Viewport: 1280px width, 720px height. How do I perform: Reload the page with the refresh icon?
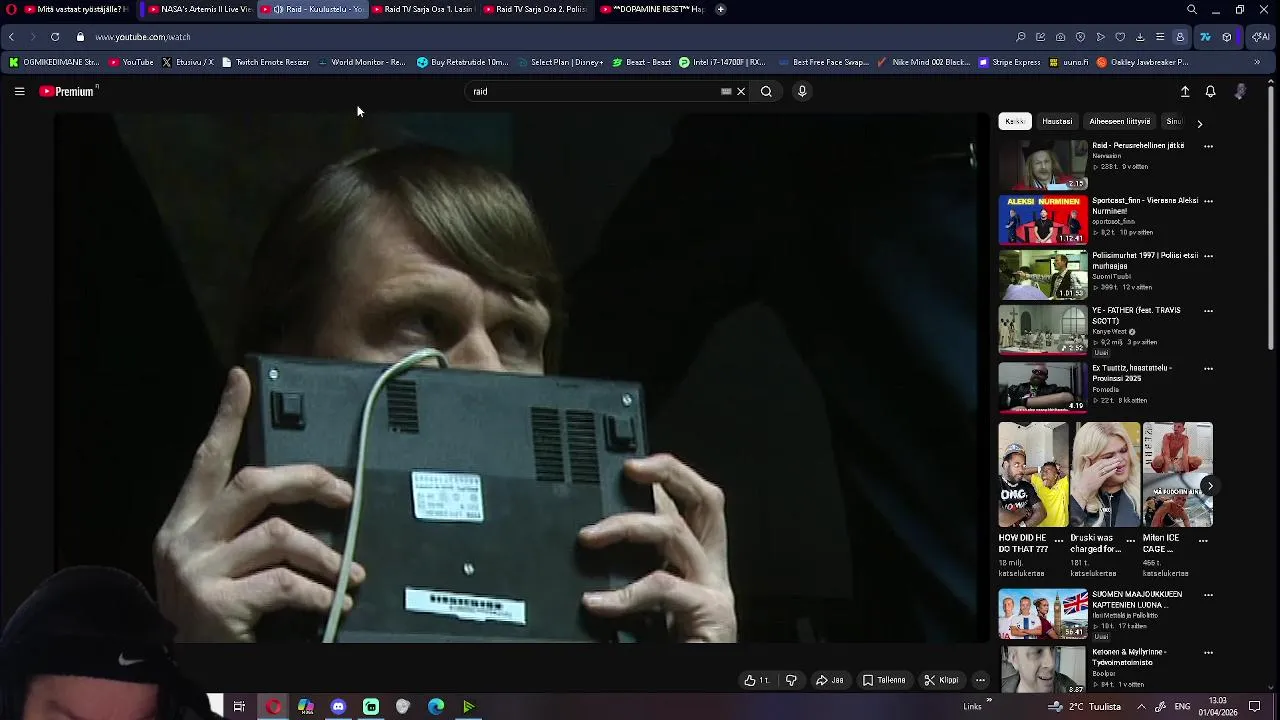(54, 37)
